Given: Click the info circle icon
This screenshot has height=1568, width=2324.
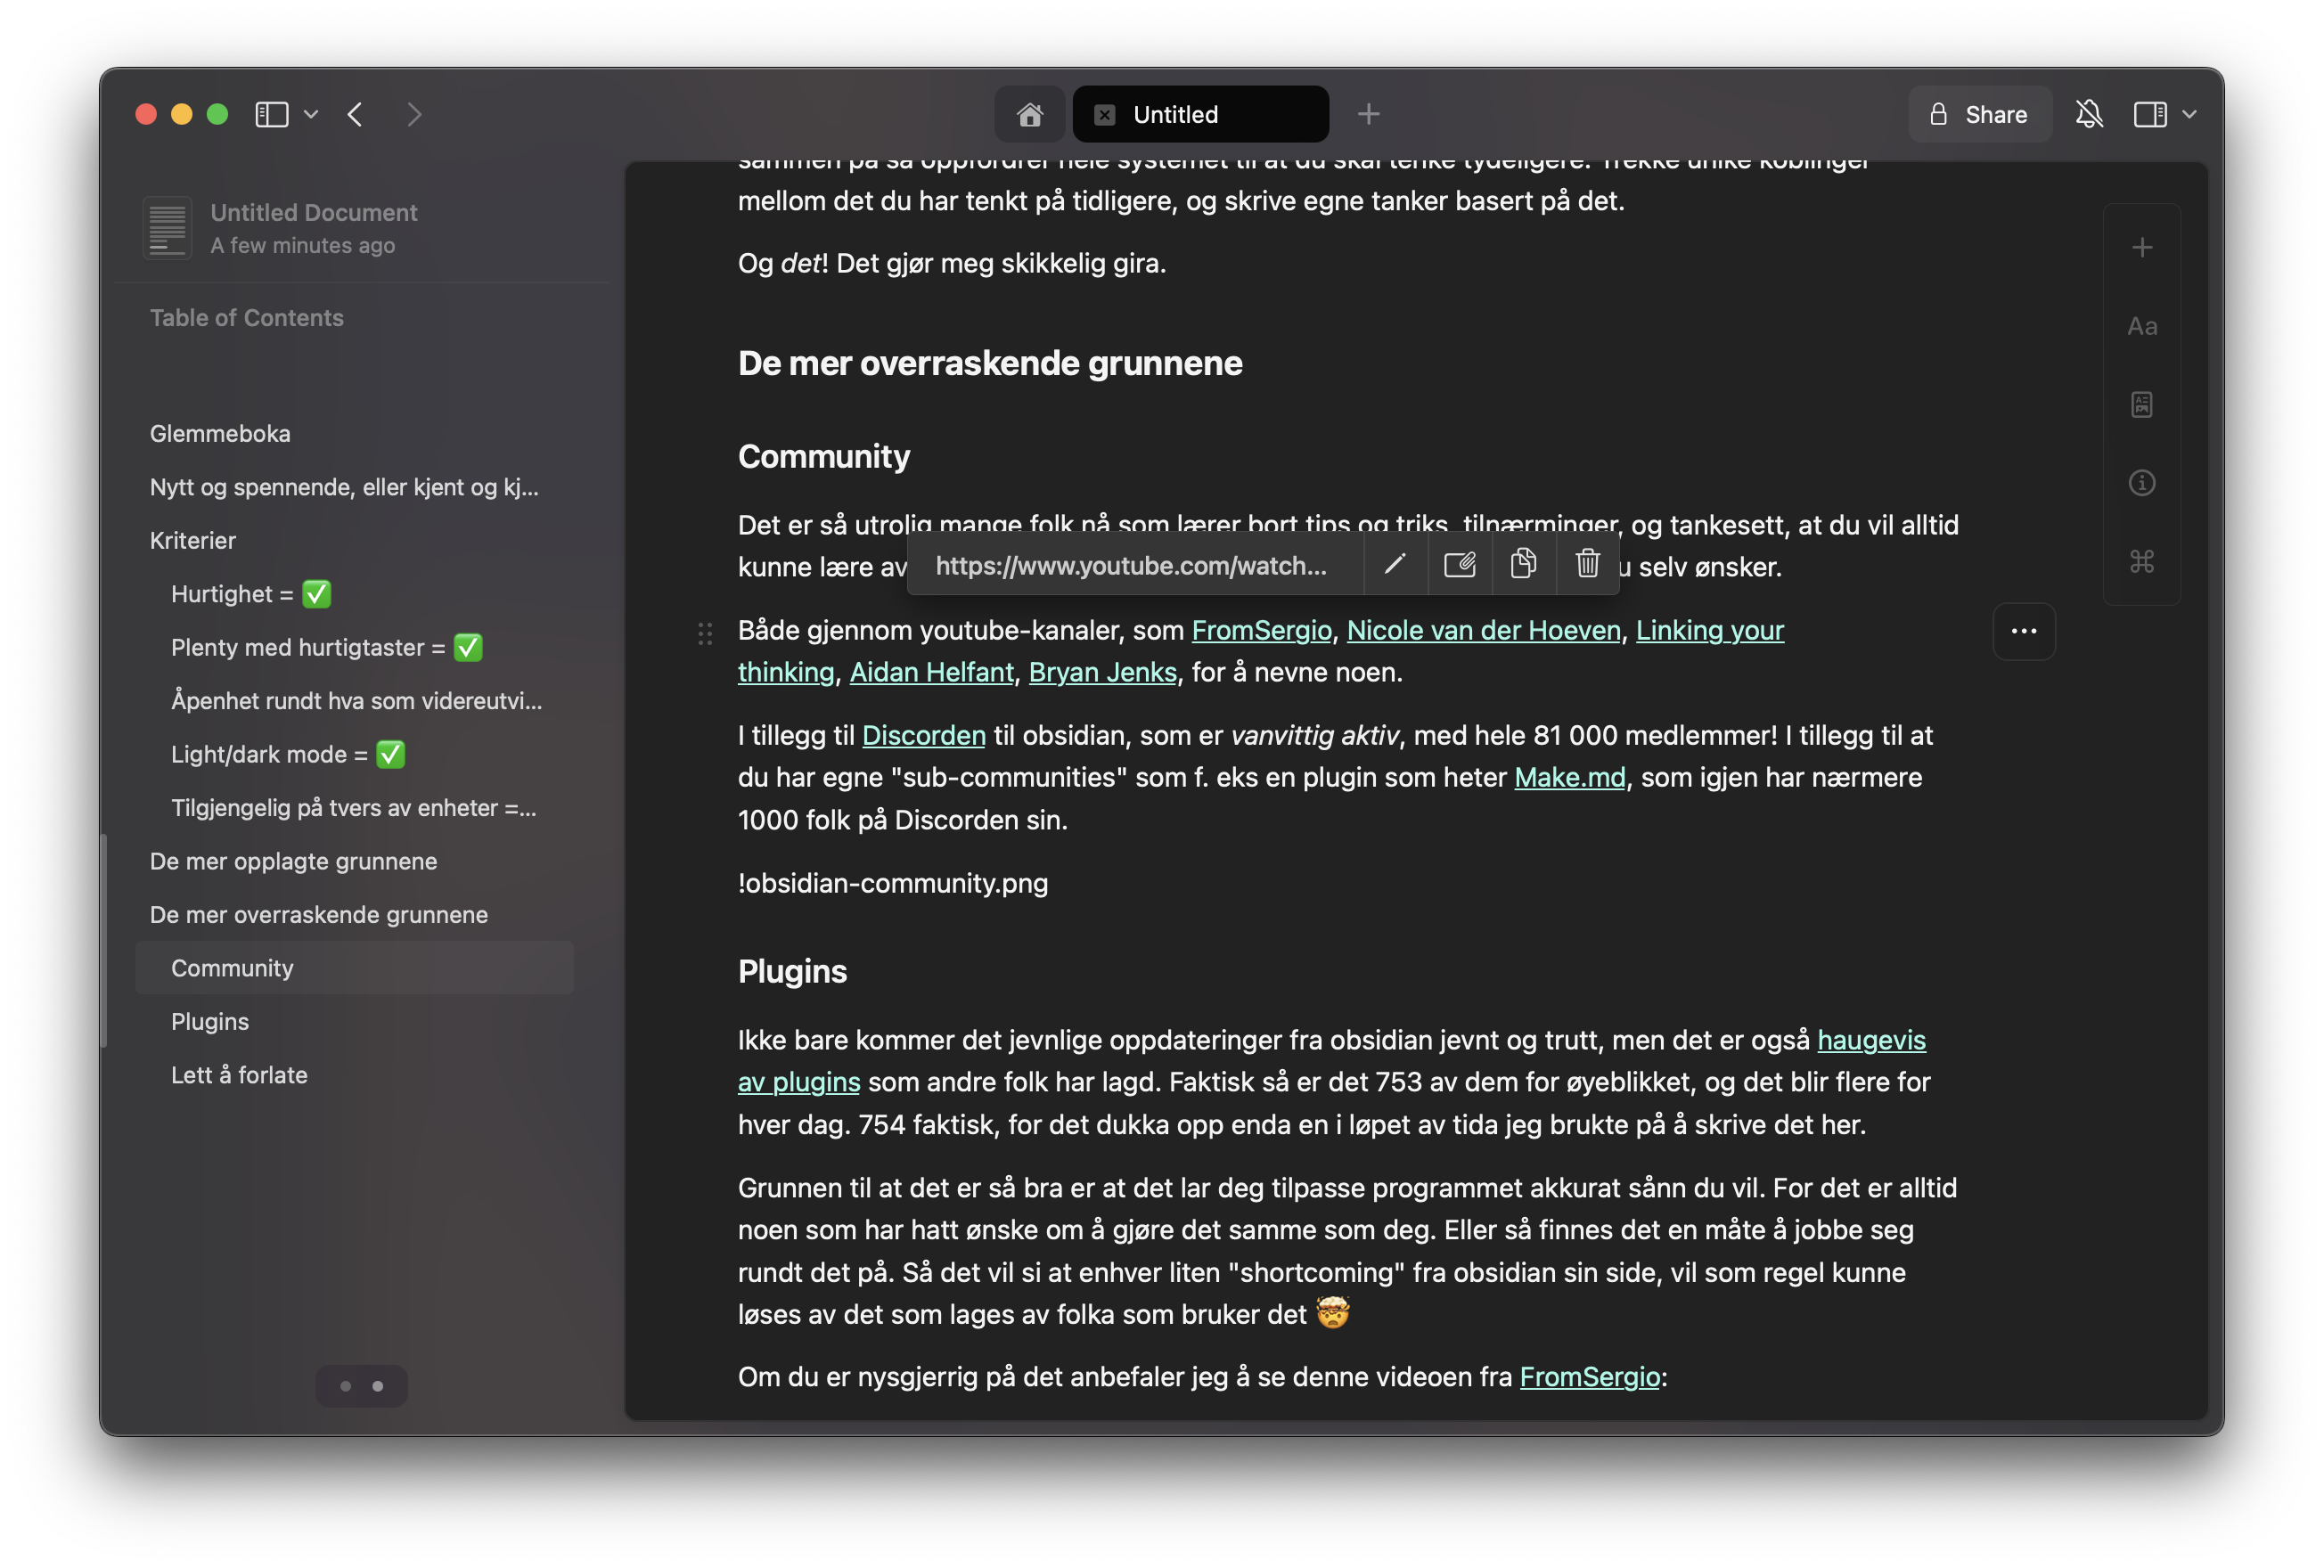Looking at the screenshot, I should click(x=2141, y=483).
